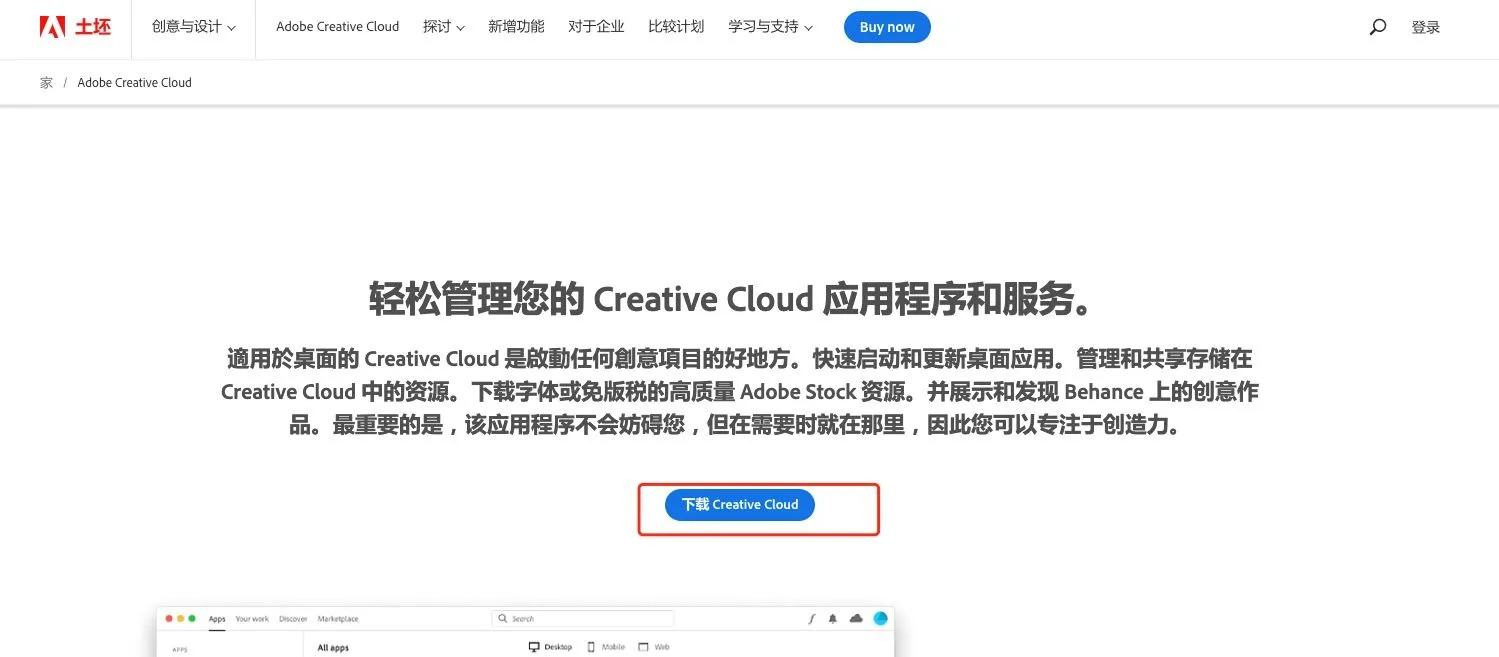The image size is (1499, 657).
Task: Click the Adobe logo icon
Action: tap(52, 27)
